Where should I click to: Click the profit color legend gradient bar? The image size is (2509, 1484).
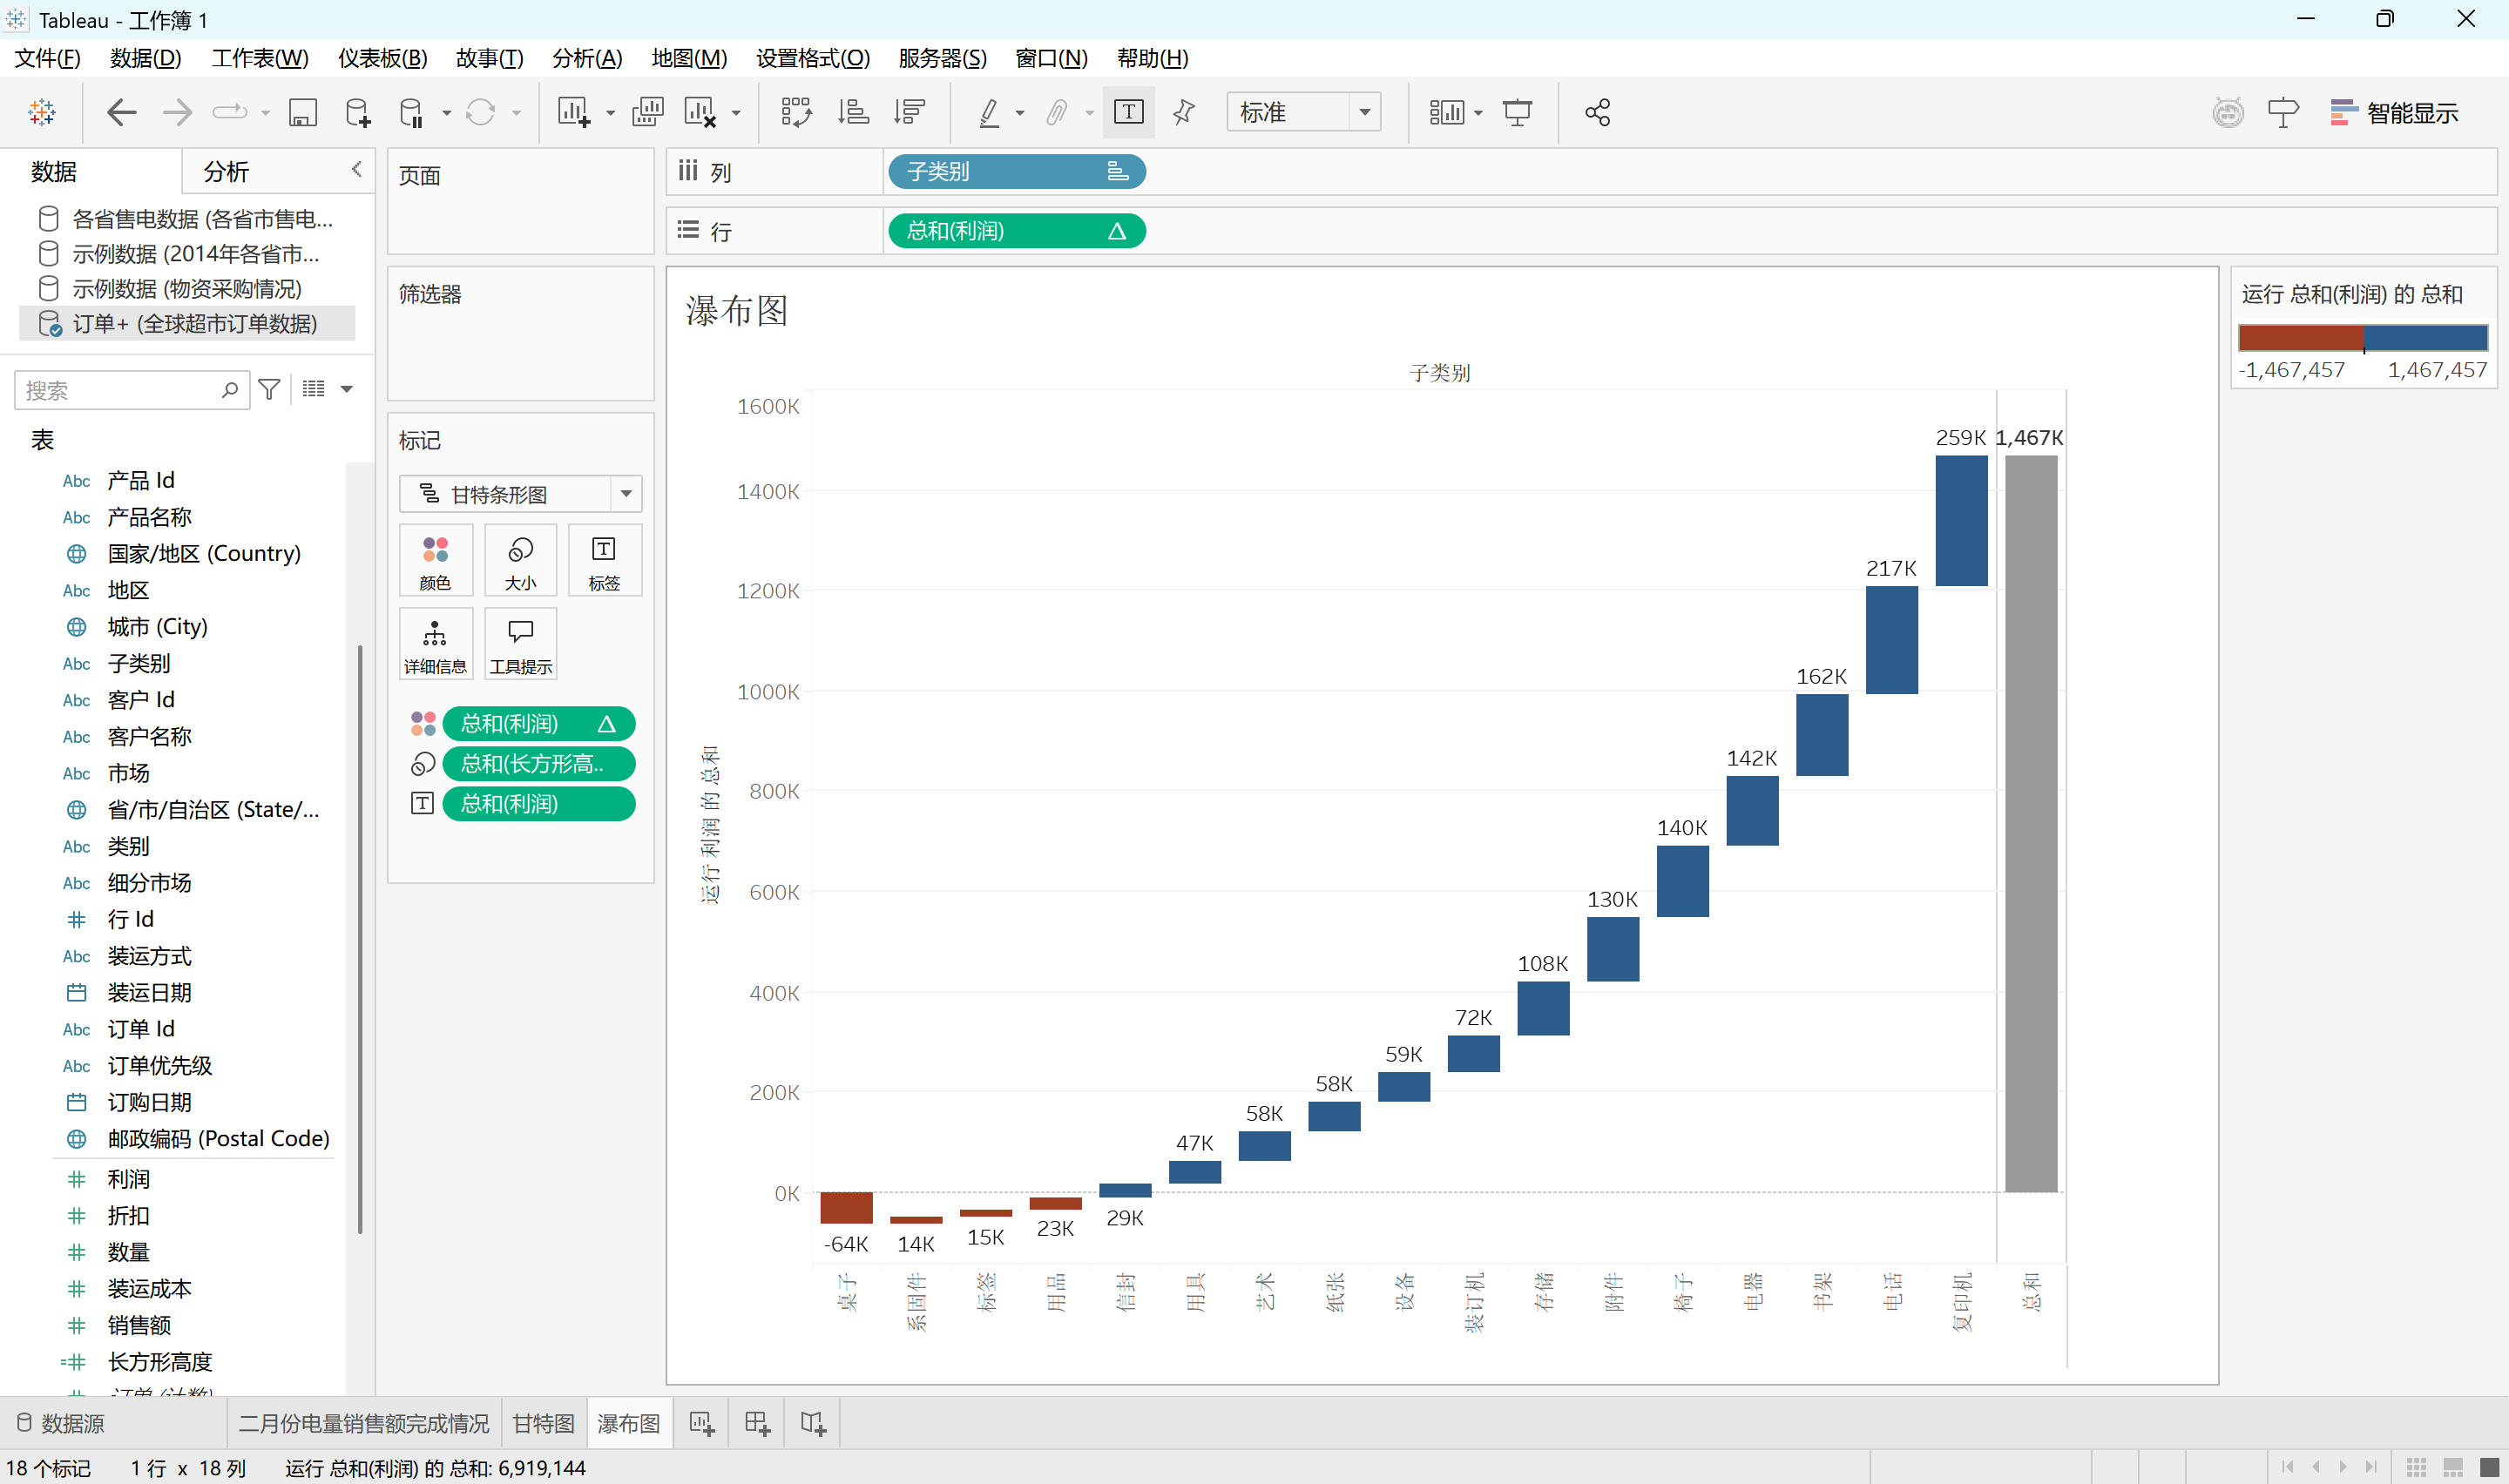[x=2362, y=338]
